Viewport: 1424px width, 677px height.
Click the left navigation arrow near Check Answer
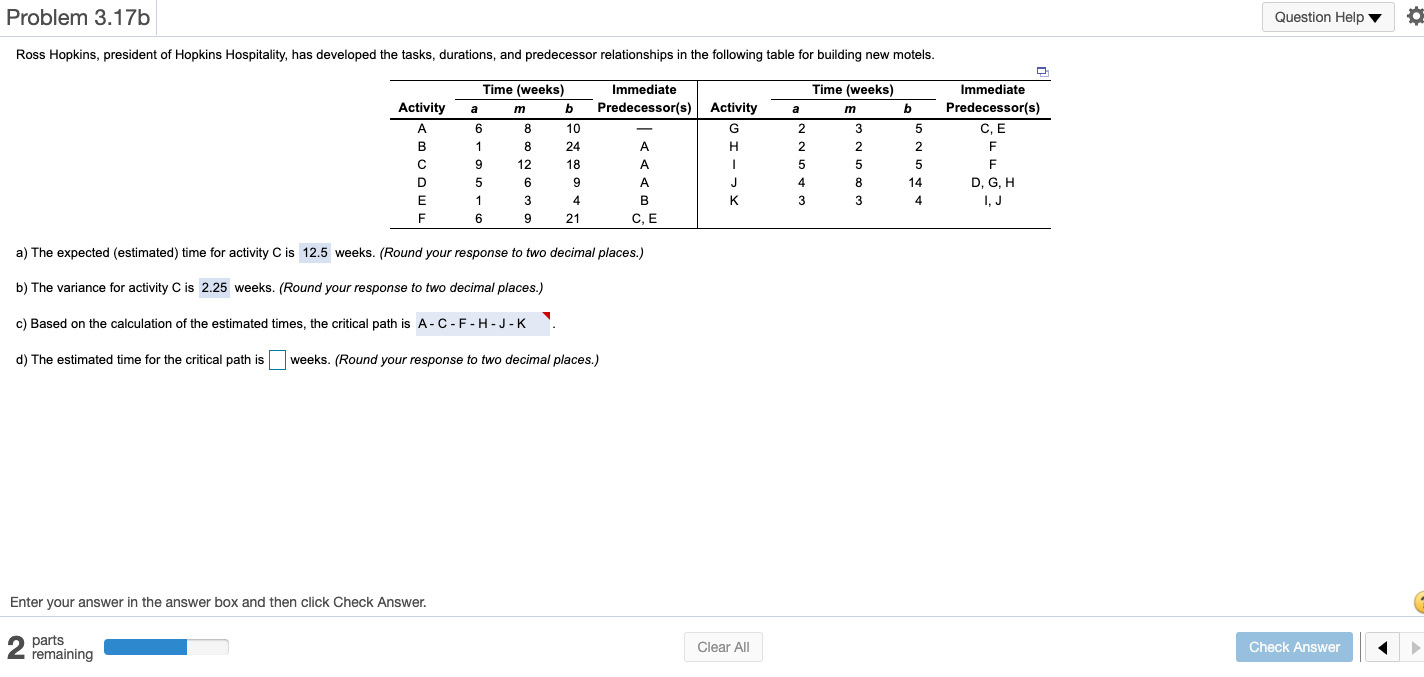tap(1382, 647)
